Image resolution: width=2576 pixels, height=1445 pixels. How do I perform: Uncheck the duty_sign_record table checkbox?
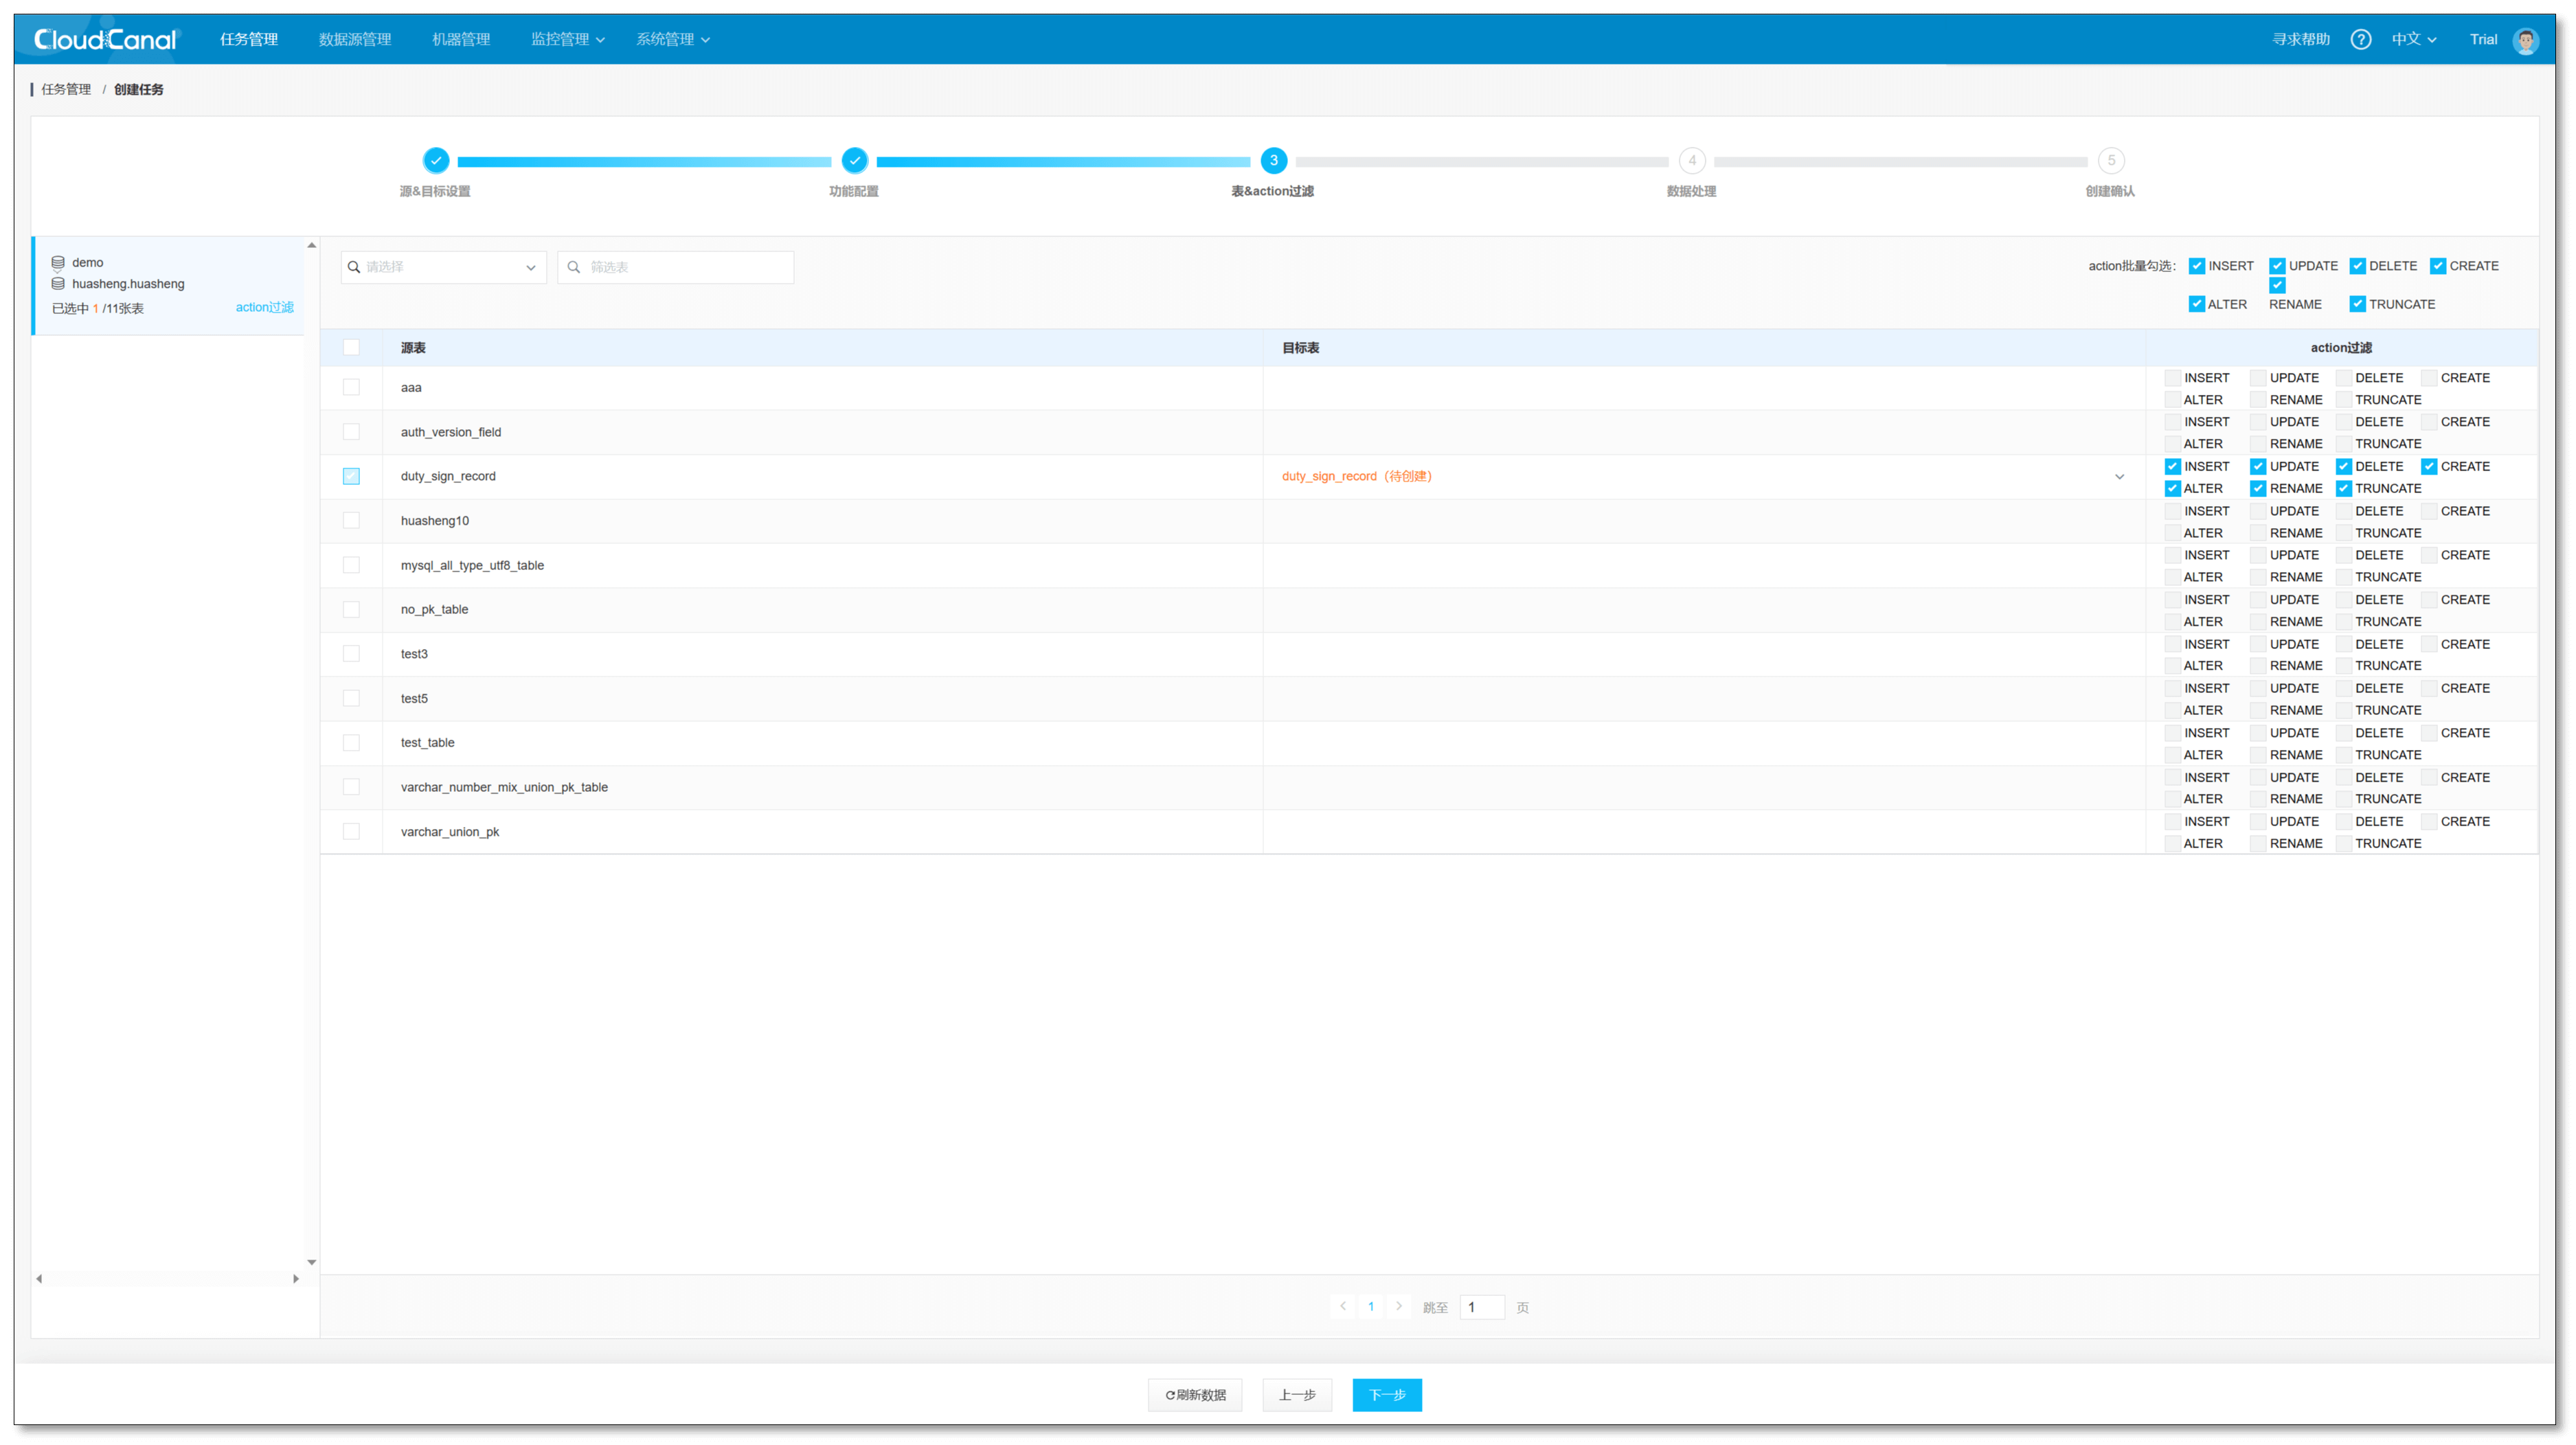[x=351, y=476]
